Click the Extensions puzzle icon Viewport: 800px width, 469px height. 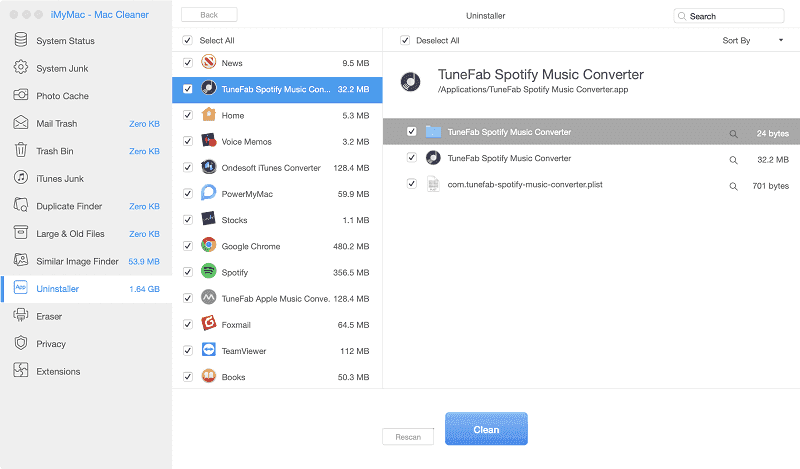tap(20, 371)
